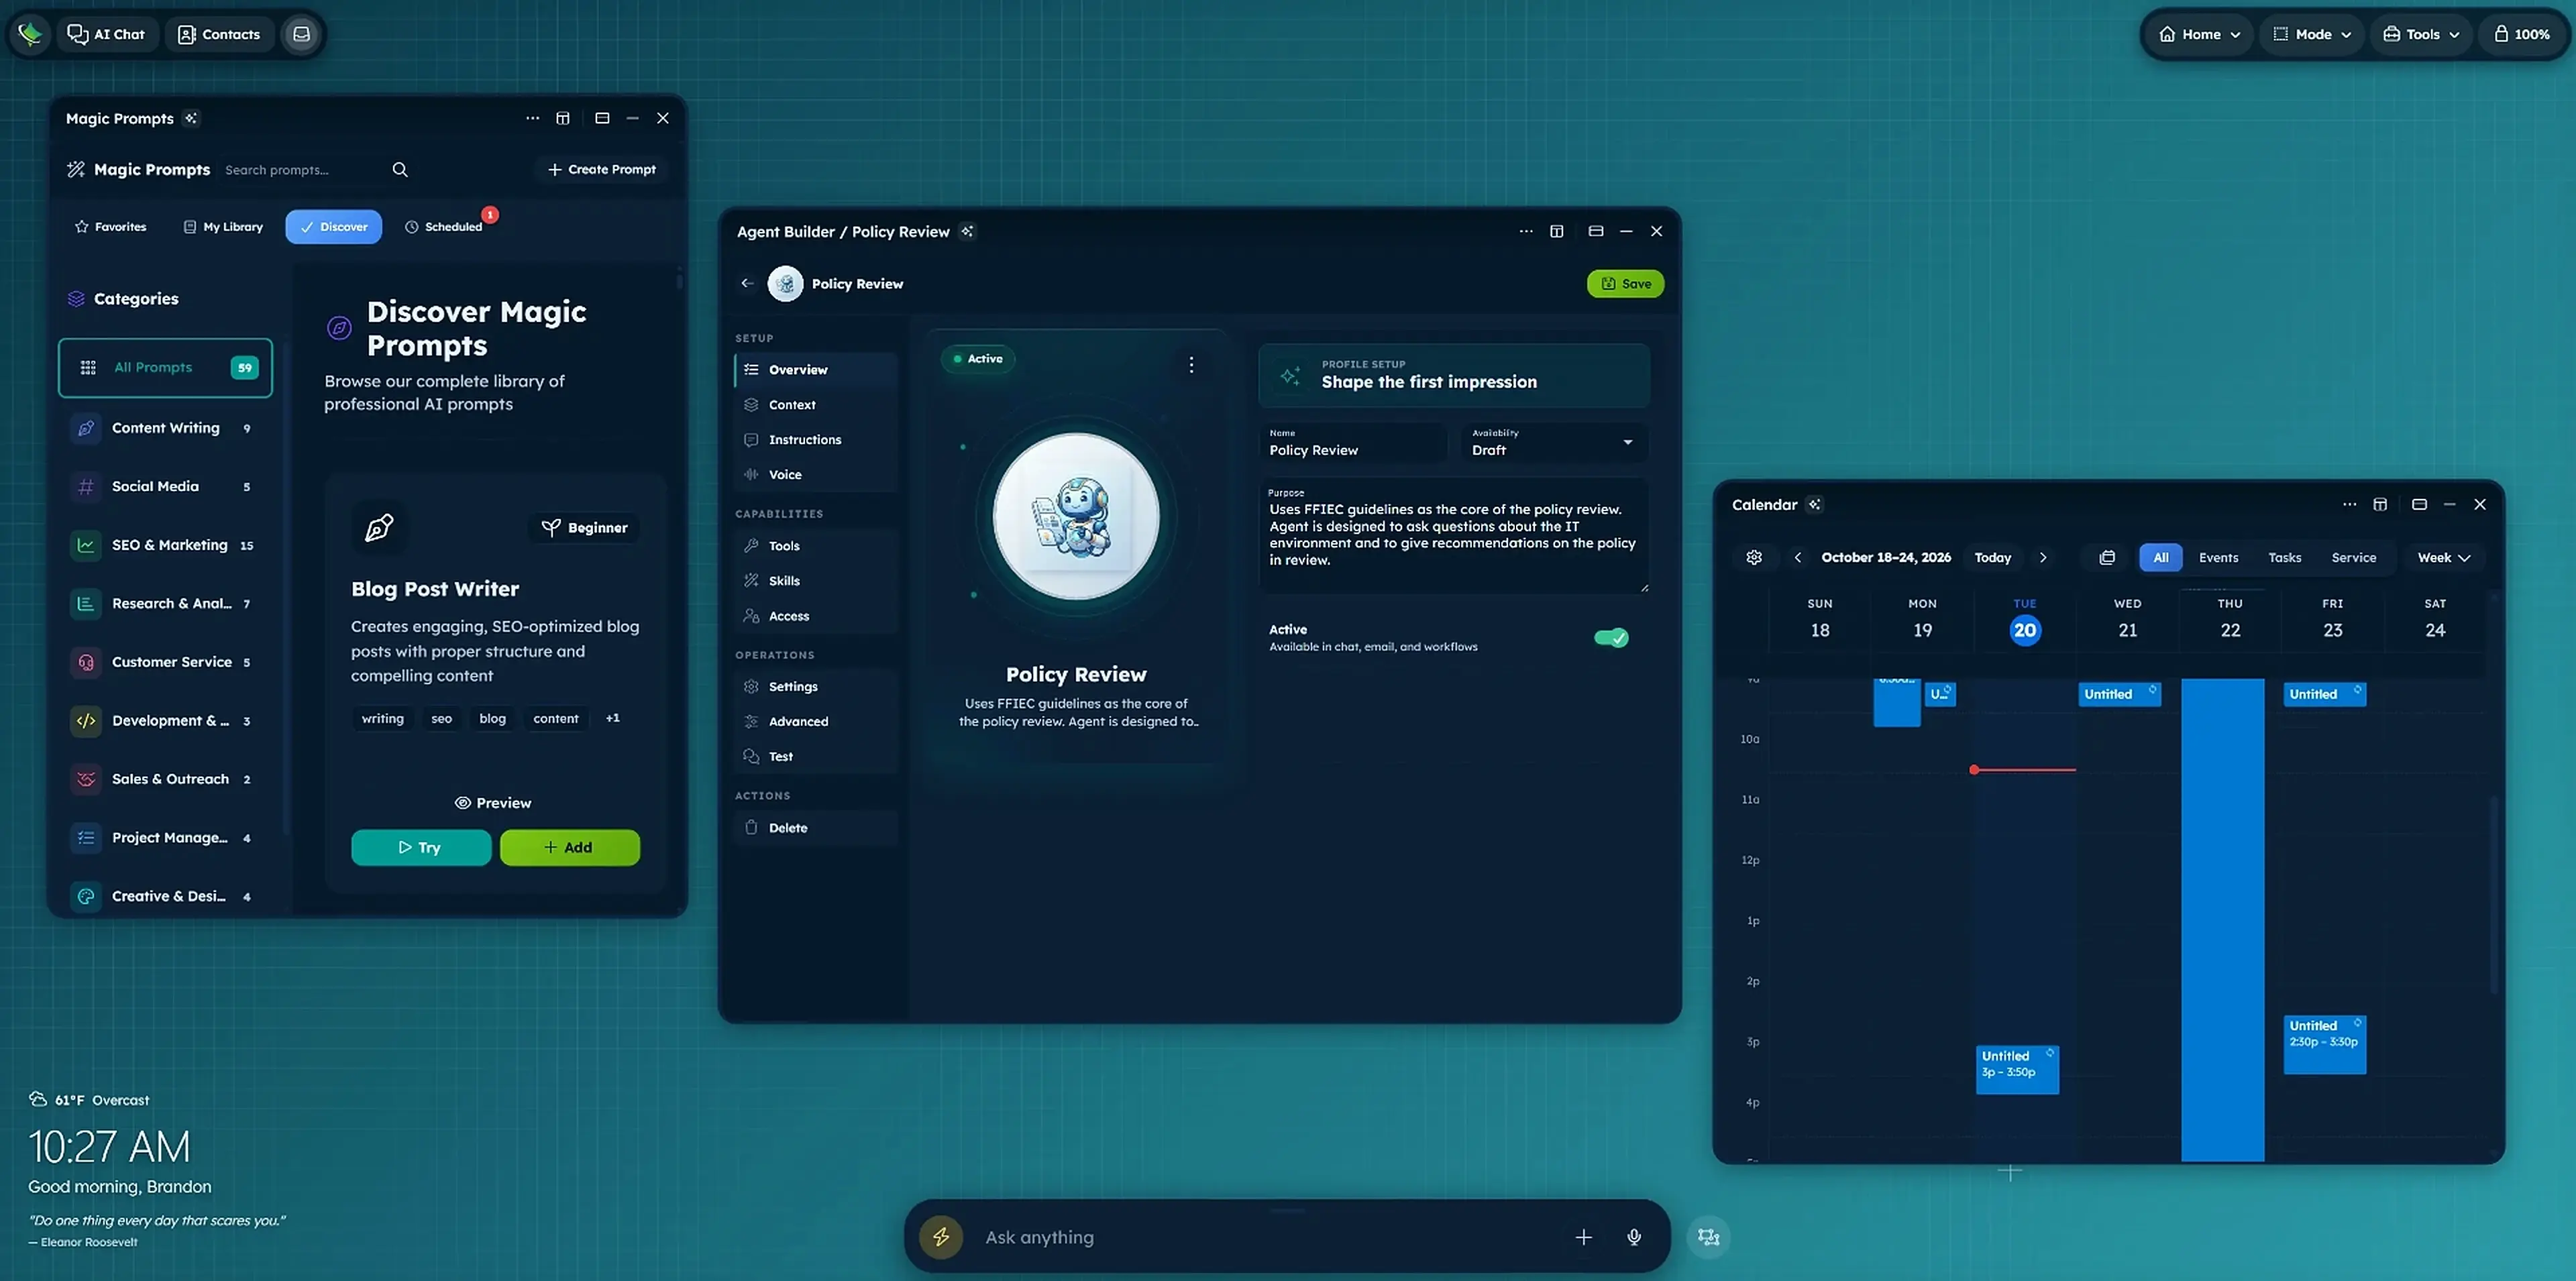Click the calendar picker icon beside All
This screenshot has height=1281, width=2576.
2107,558
